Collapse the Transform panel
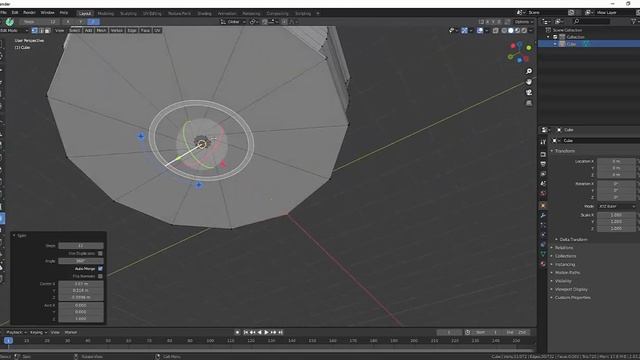Screen dimensions: 640x360 (551, 151)
